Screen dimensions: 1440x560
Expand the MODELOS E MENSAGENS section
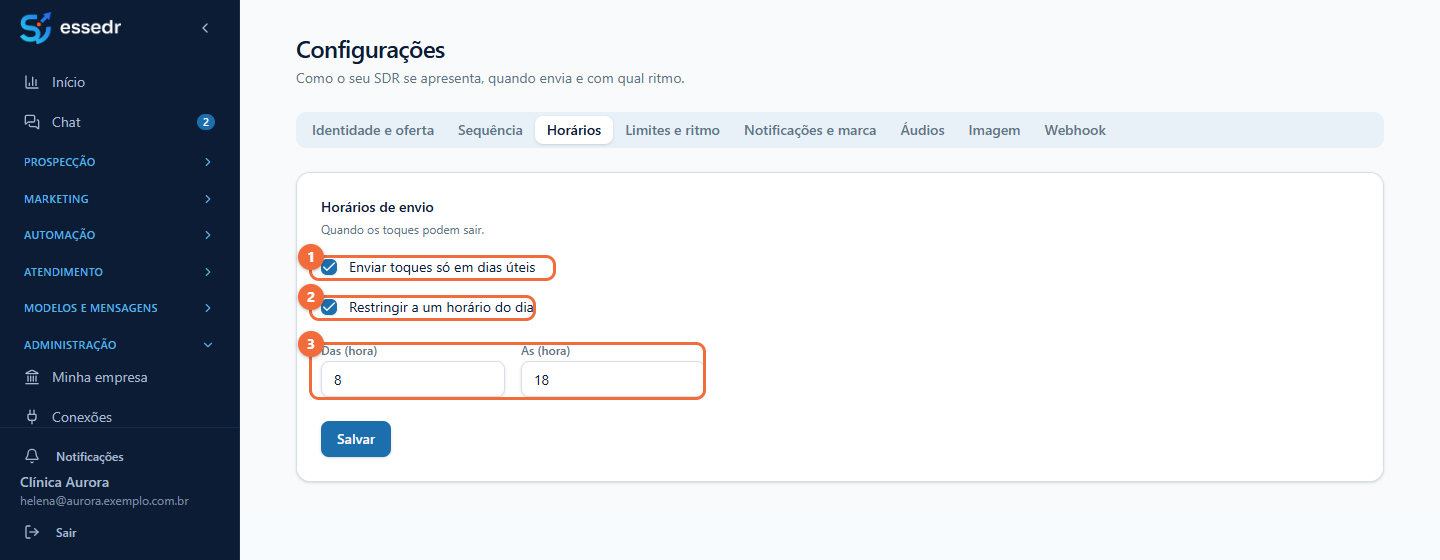click(x=120, y=308)
